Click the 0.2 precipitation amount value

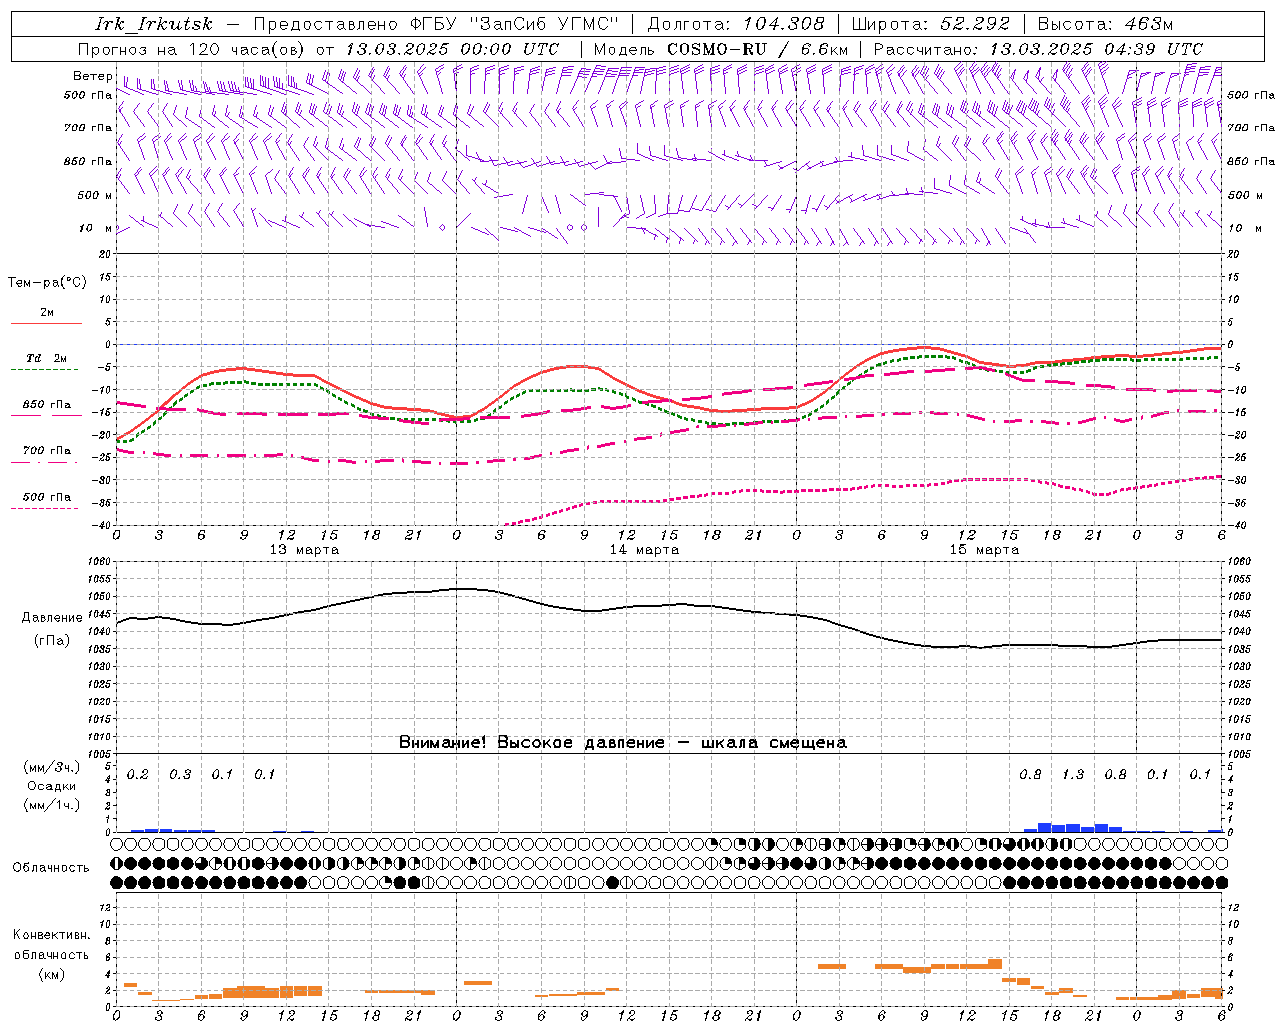(x=138, y=775)
